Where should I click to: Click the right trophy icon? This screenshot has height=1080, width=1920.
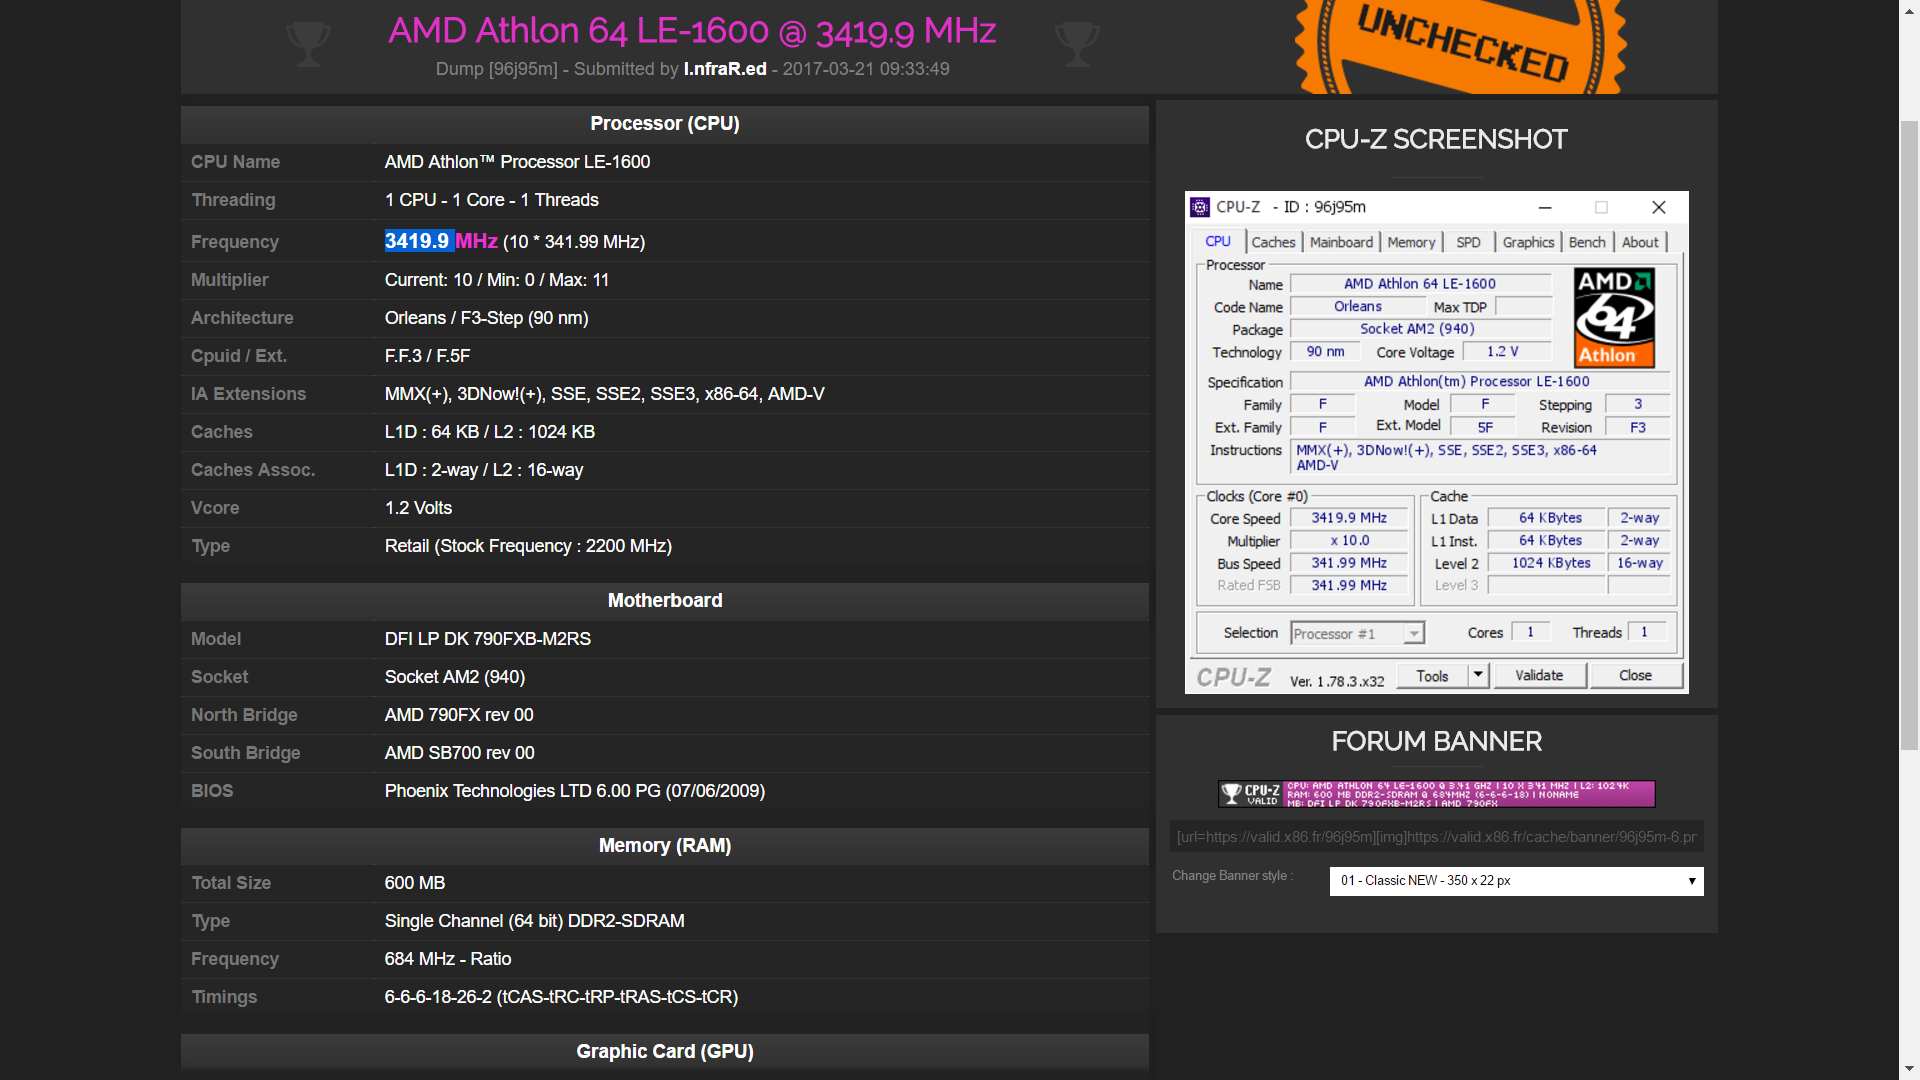click(1077, 44)
